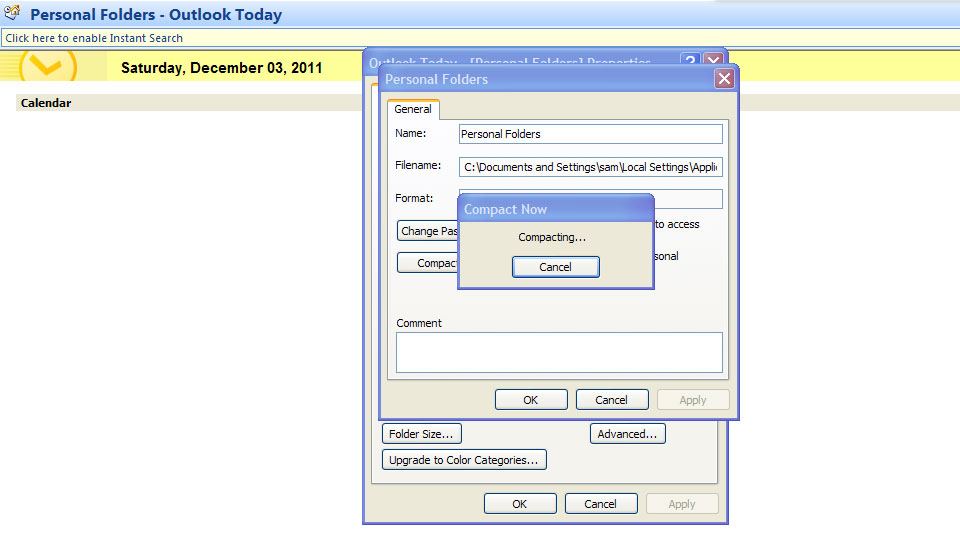
Task: Open Change Password button
Action: [427, 231]
